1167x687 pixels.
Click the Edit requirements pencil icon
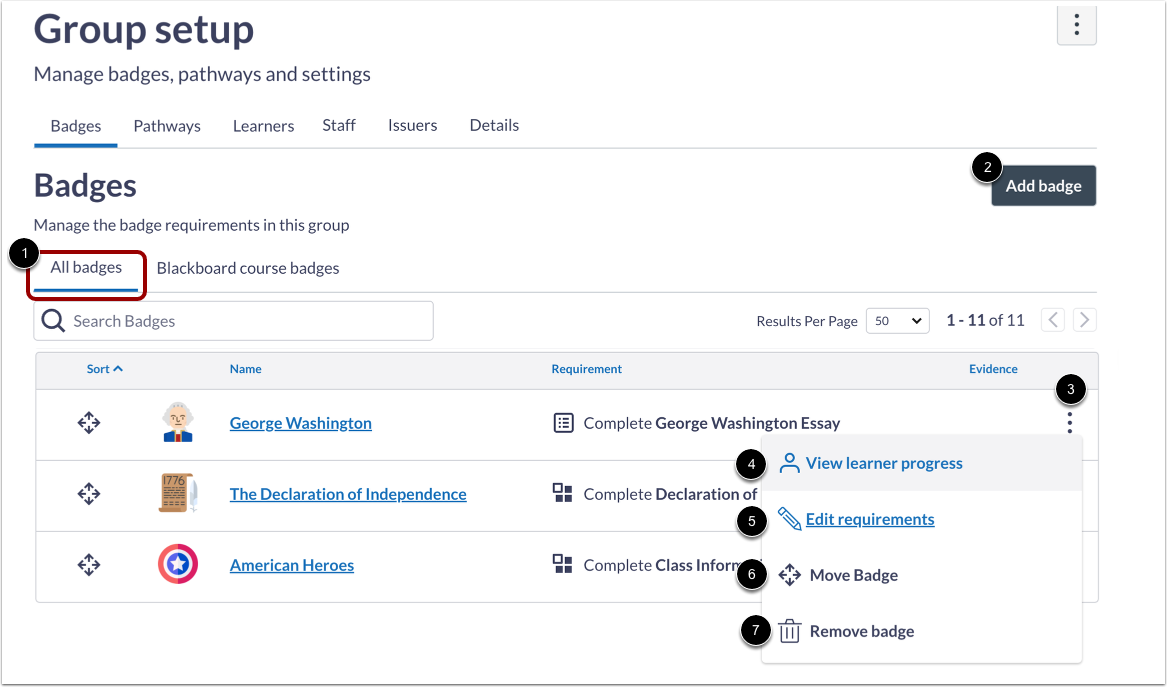(789, 518)
